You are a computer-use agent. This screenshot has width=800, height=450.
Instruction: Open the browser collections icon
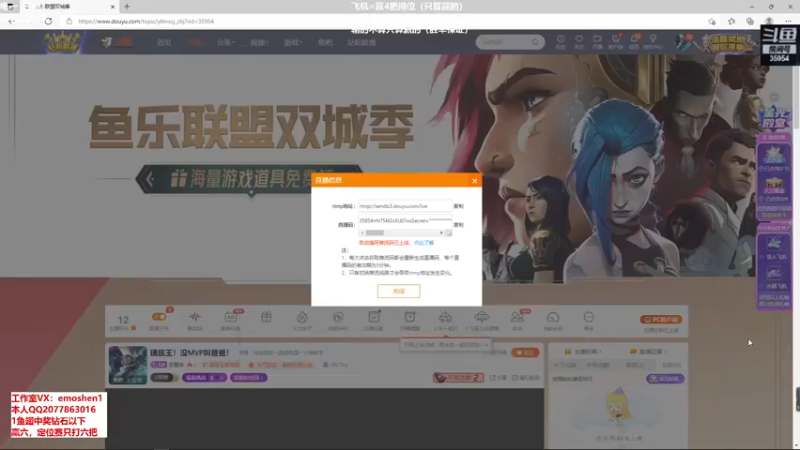[750, 21]
